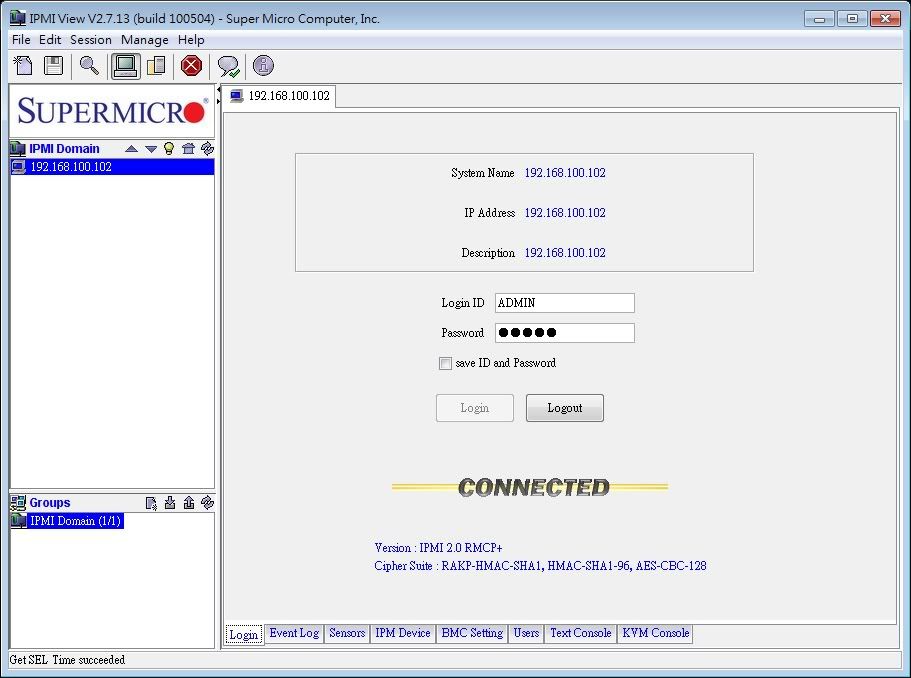Open the File menu
The image size is (911, 678).
21,40
